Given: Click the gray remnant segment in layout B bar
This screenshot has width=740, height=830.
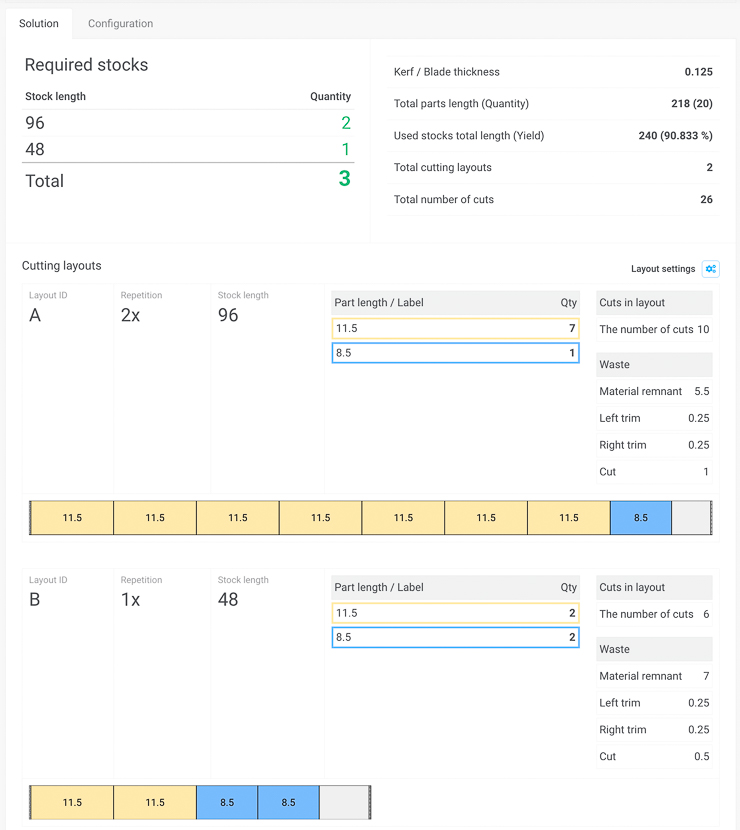Looking at the screenshot, I should pyautogui.click(x=343, y=802).
